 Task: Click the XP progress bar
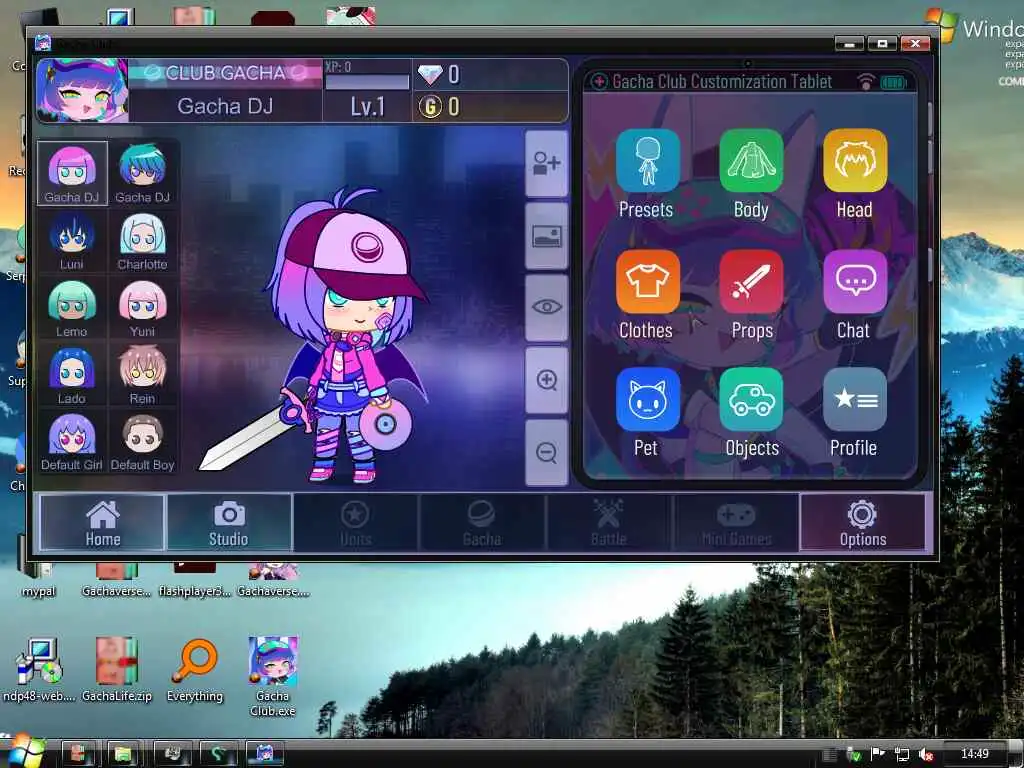[x=368, y=82]
